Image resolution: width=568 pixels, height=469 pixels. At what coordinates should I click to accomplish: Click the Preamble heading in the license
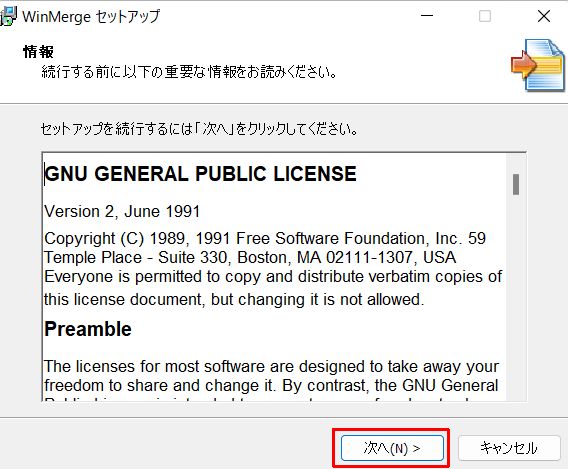click(88, 329)
